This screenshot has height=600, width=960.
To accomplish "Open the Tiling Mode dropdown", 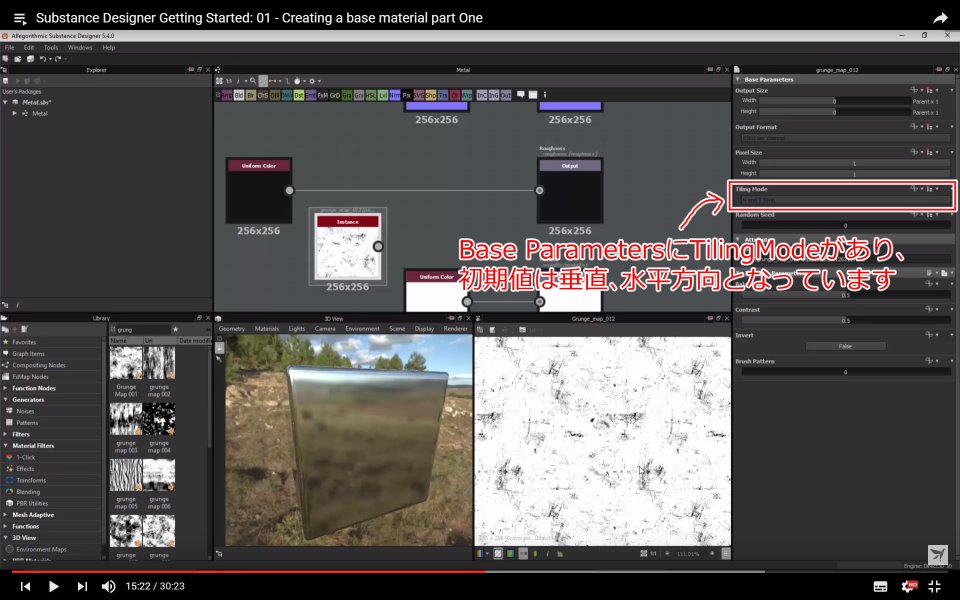I will pos(845,200).
